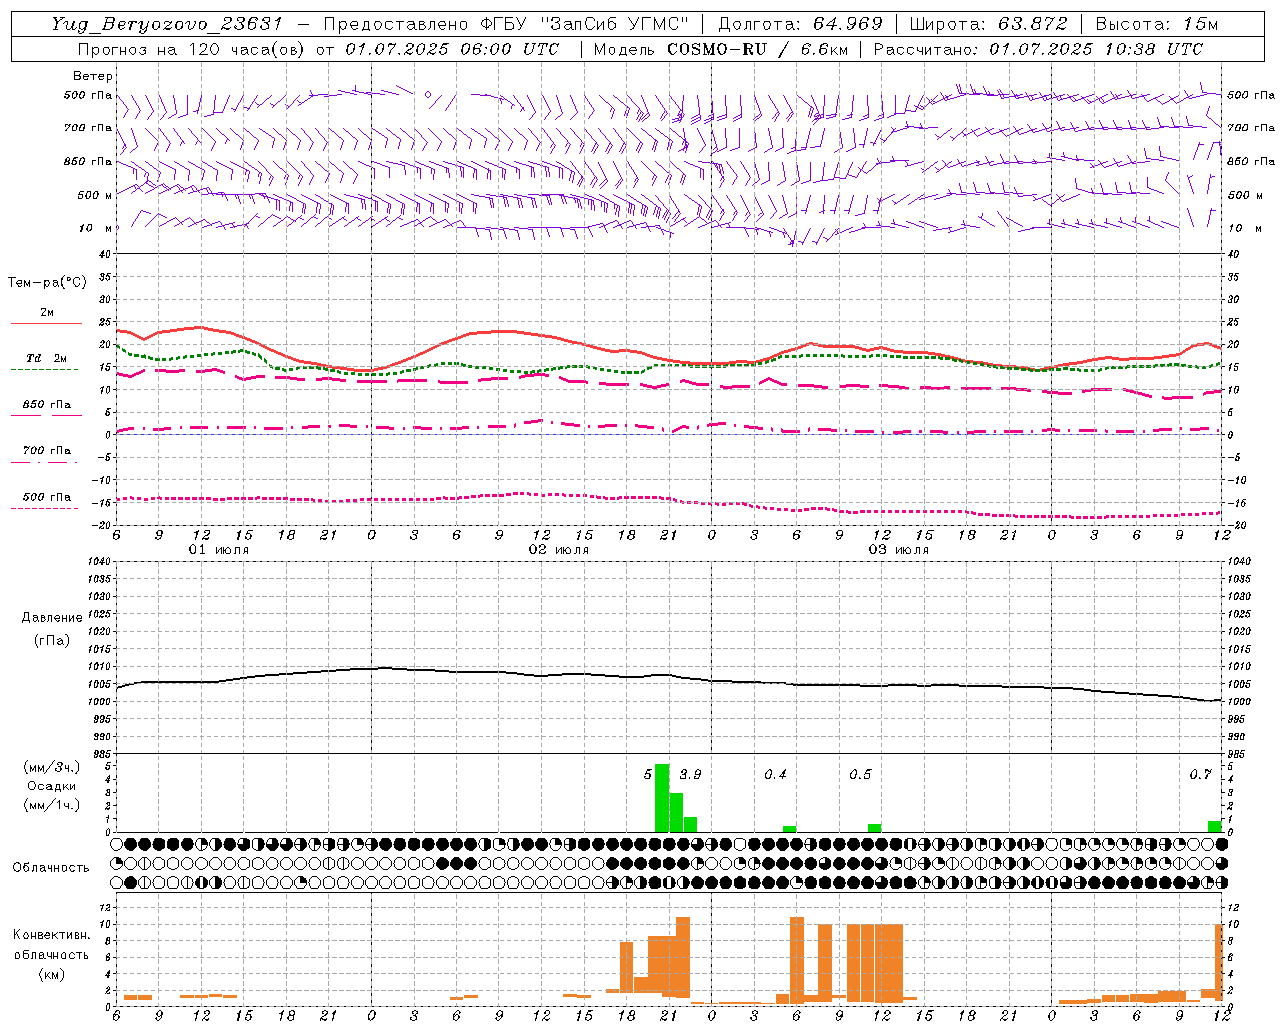Screen dimensions: 1280x1024
Task: Select the Td 2м dew point legend entry
Action: pos(47,361)
